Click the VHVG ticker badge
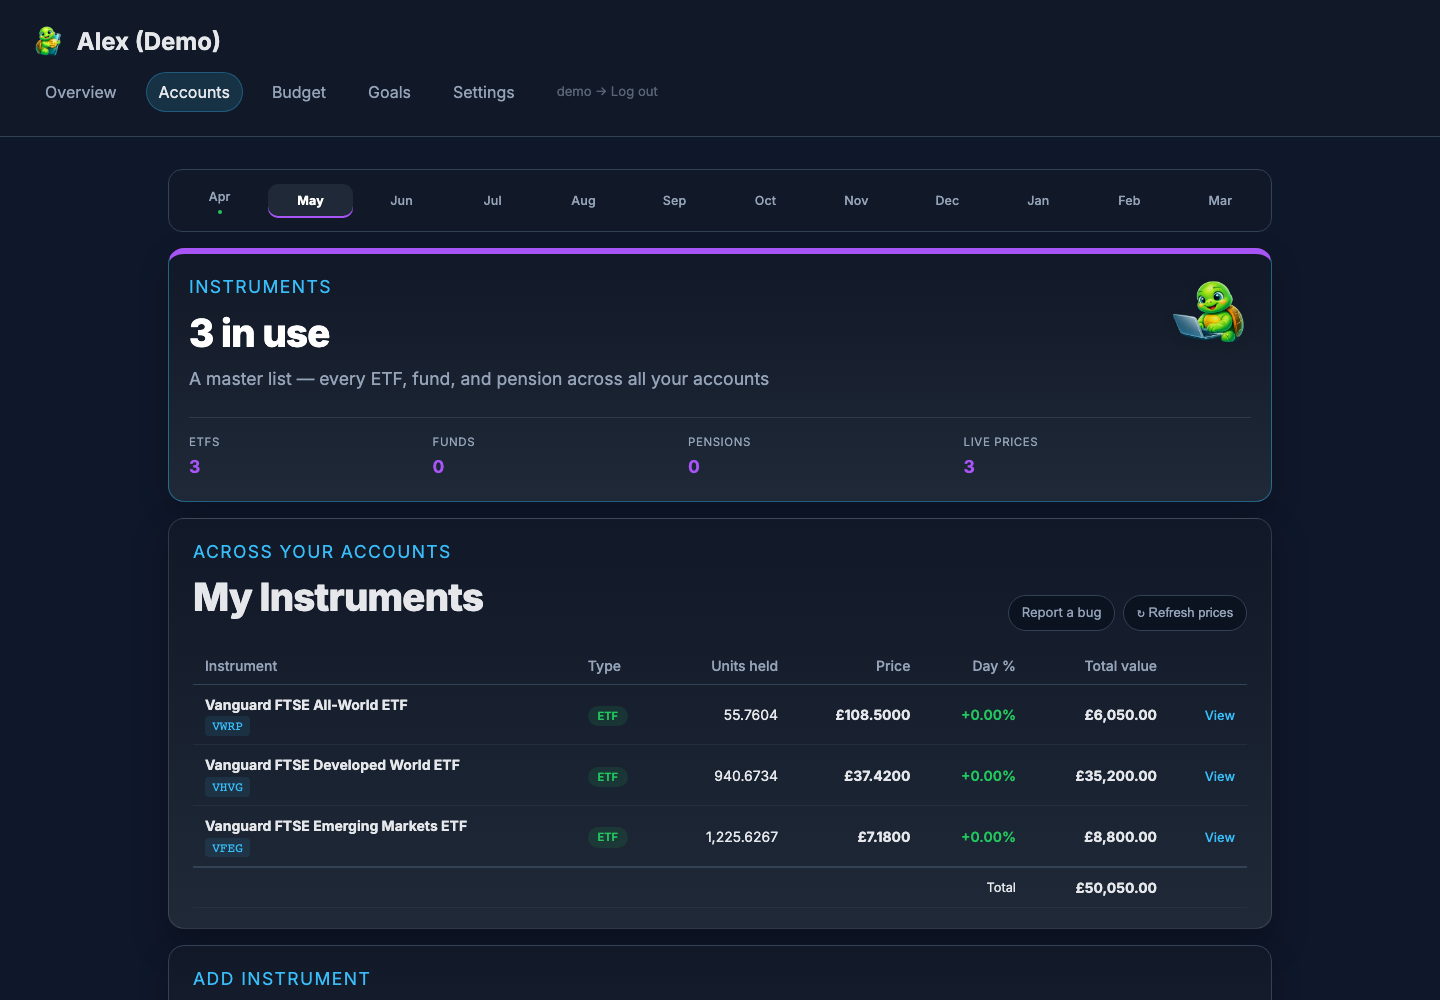Image resolution: width=1440 pixels, height=1000 pixels. pyautogui.click(x=227, y=787)
